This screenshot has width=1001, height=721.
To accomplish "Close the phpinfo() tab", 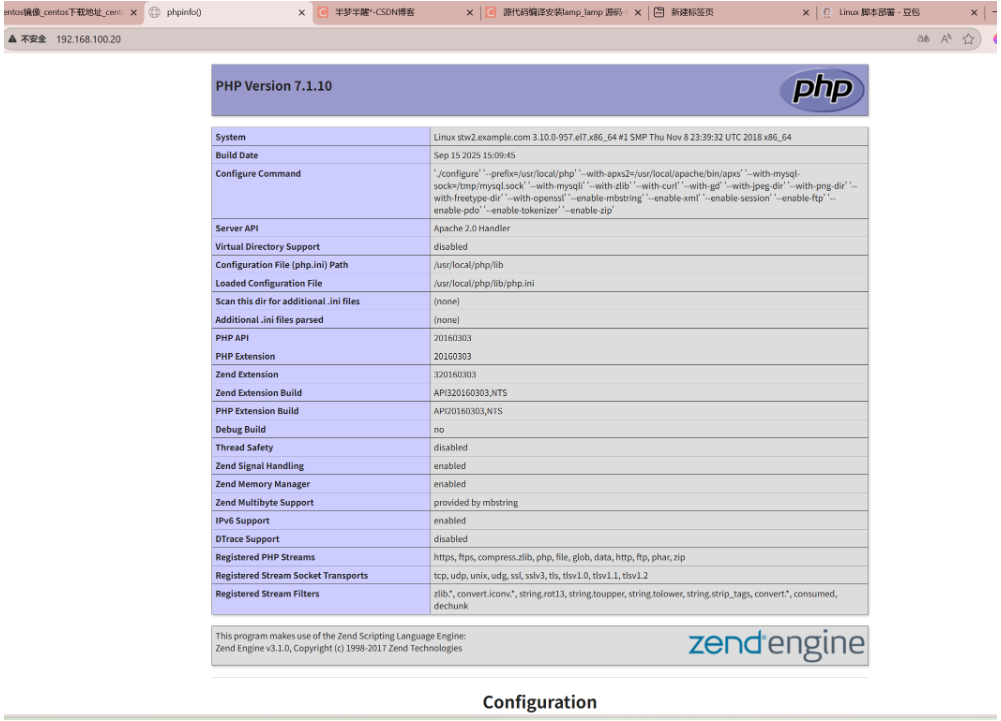I will [301, 13].
